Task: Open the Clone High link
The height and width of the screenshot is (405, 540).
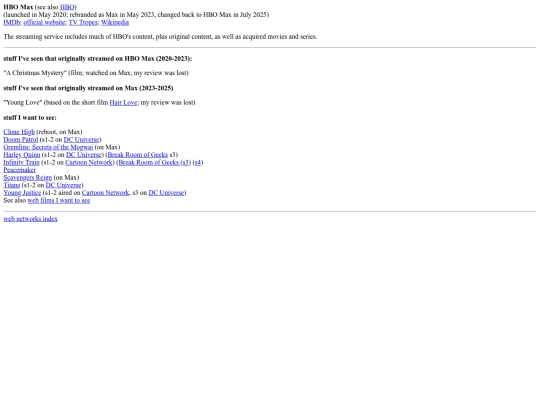Action: (19, 132)
